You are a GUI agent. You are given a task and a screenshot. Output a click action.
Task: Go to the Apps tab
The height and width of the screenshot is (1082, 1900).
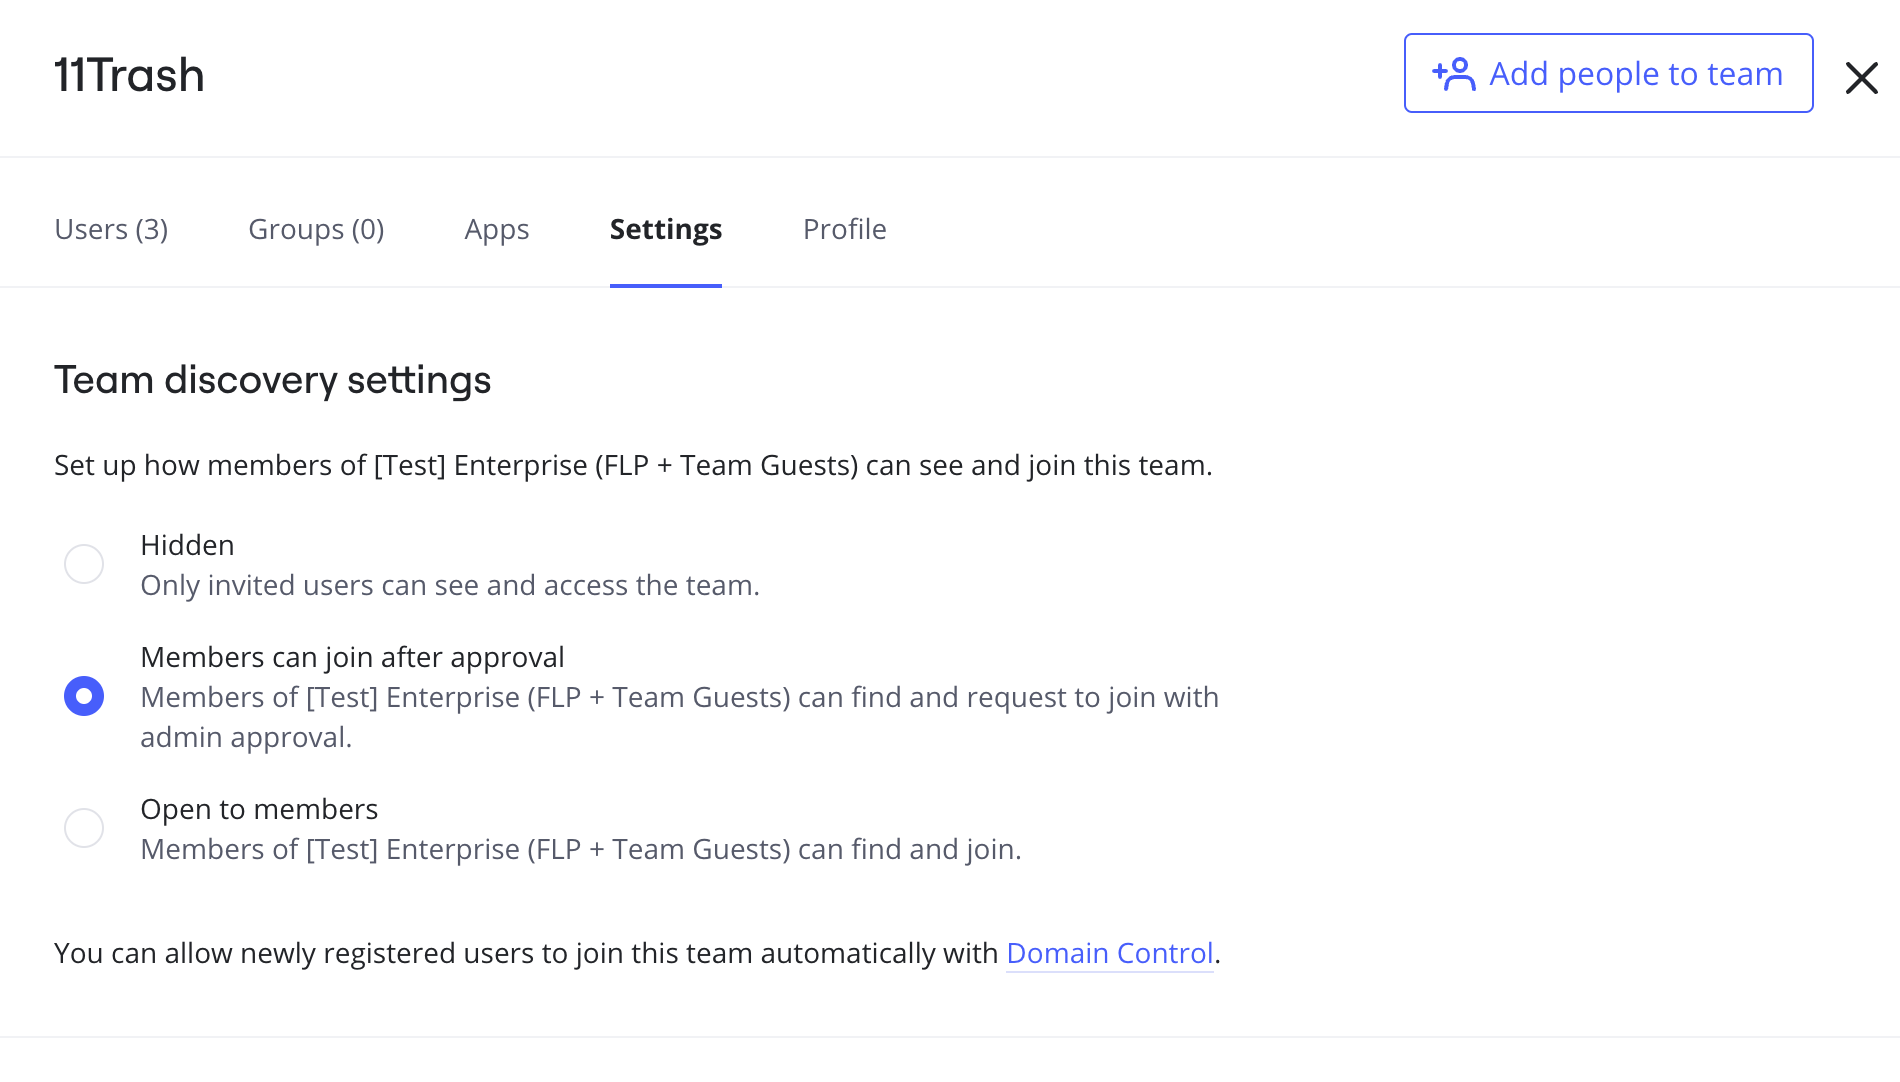[497, 229]
